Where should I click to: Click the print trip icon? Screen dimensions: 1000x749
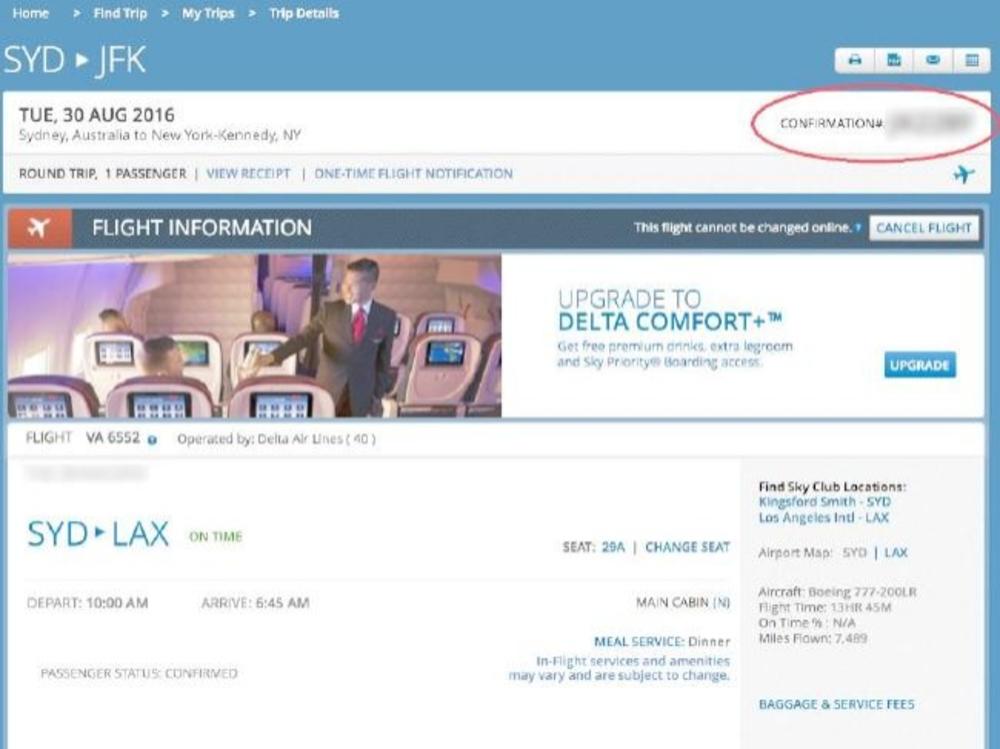pos(855,60)
